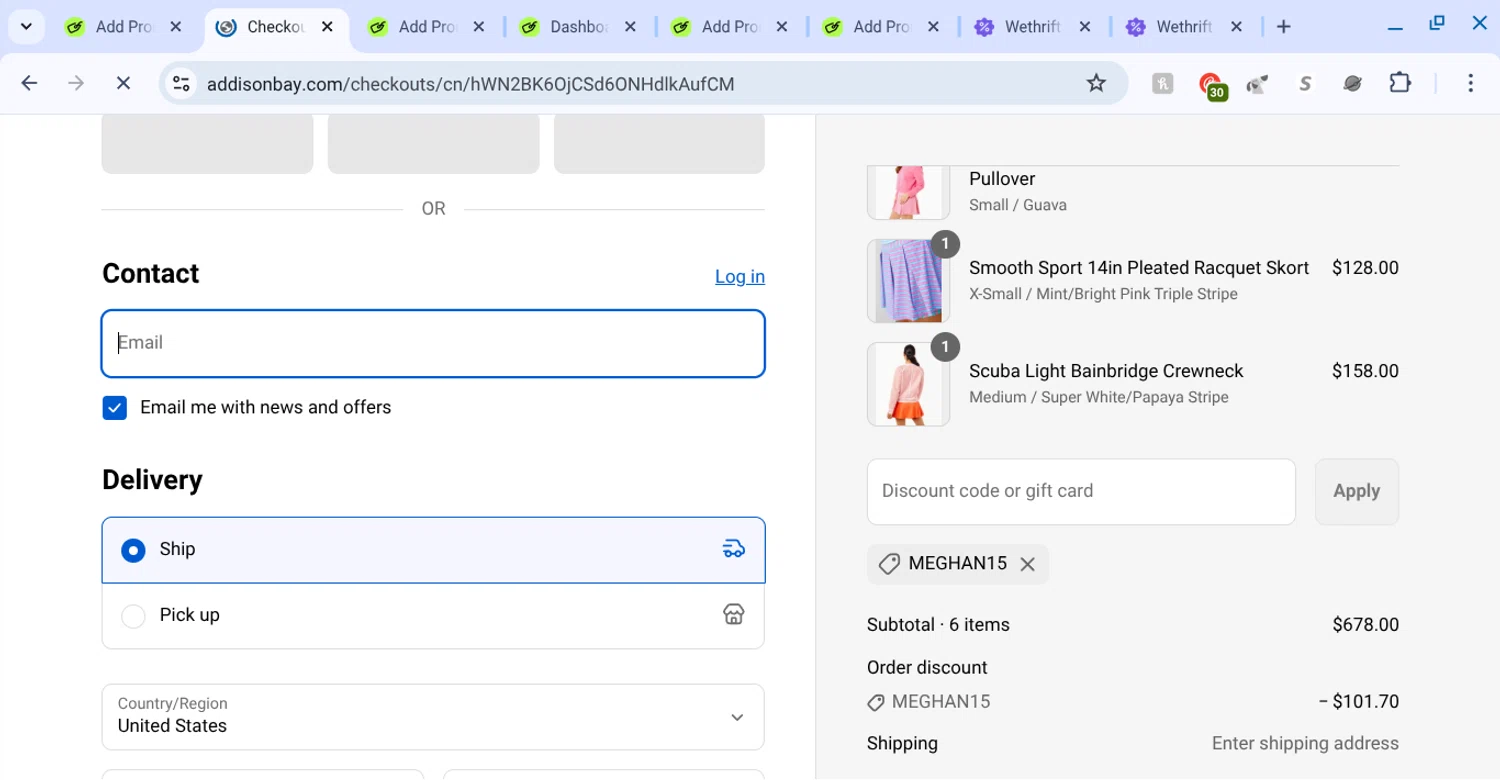The width and height of the screenshot is (1500, 780).
Task: Click the planet extension icon
Action: 1352,84
